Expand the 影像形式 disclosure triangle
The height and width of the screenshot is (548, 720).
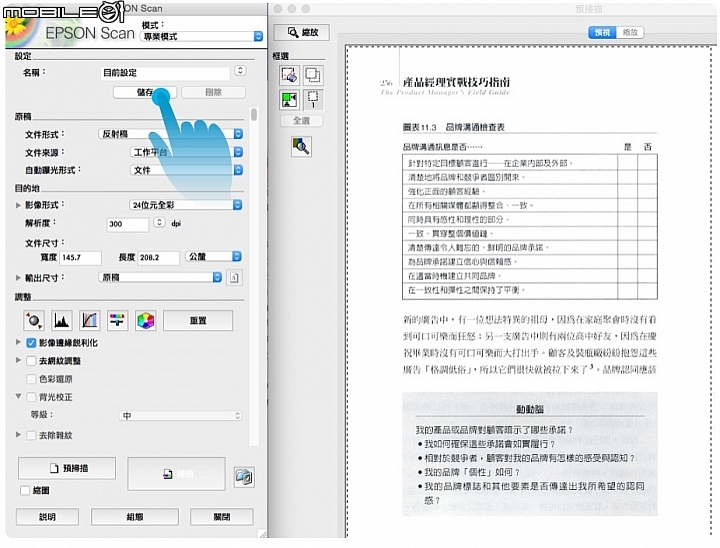(18, 205)
